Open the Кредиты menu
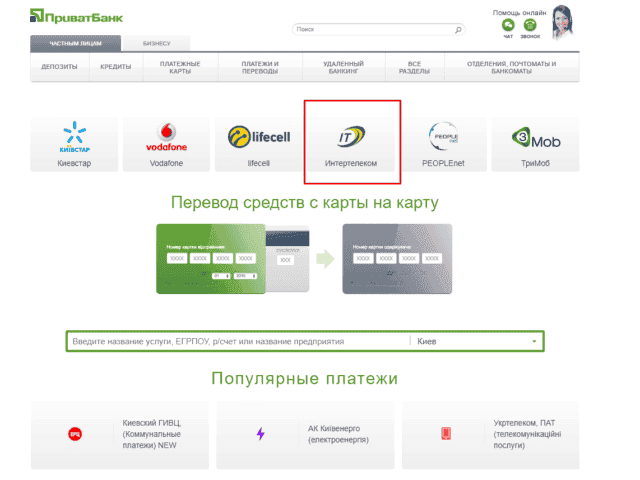This screenshot has height=480, width=640. point(116,67)
